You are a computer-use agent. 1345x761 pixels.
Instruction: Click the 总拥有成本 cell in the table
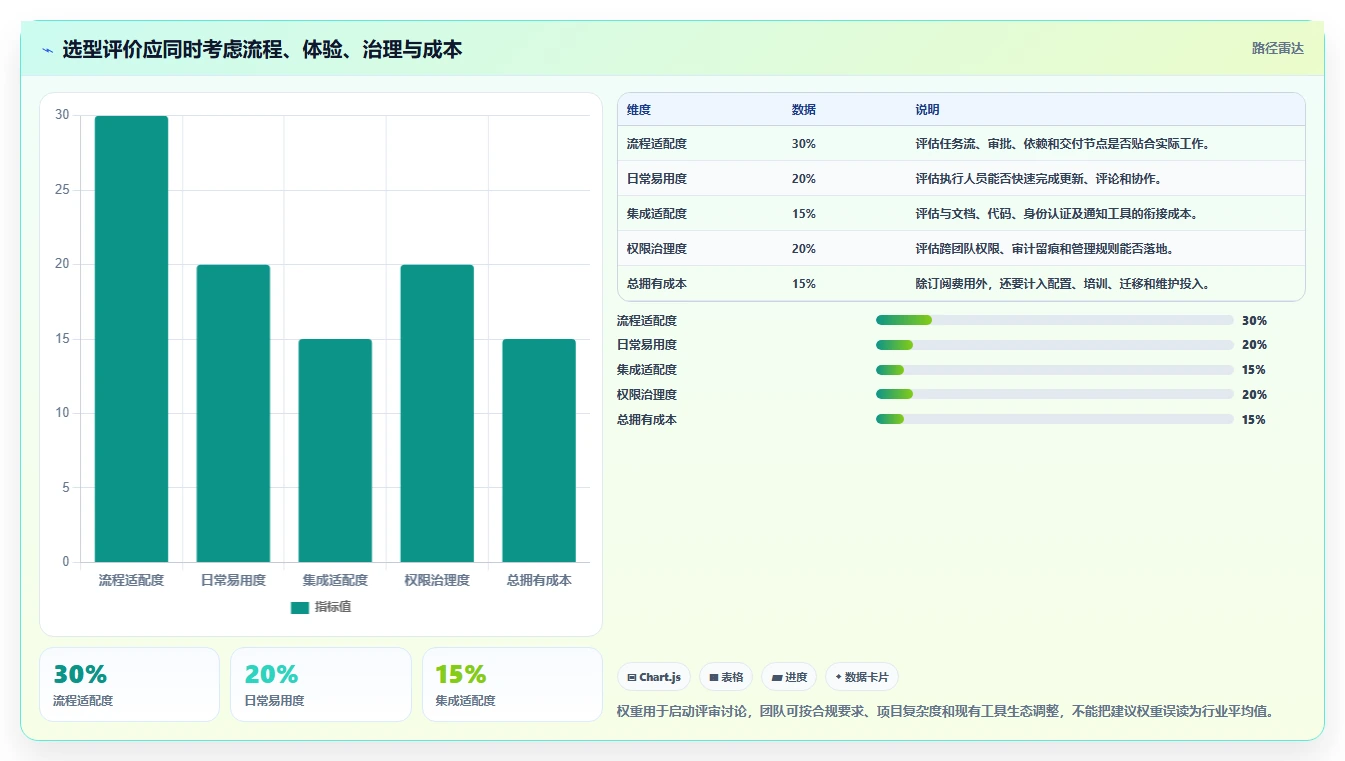(x=657, y=284)
